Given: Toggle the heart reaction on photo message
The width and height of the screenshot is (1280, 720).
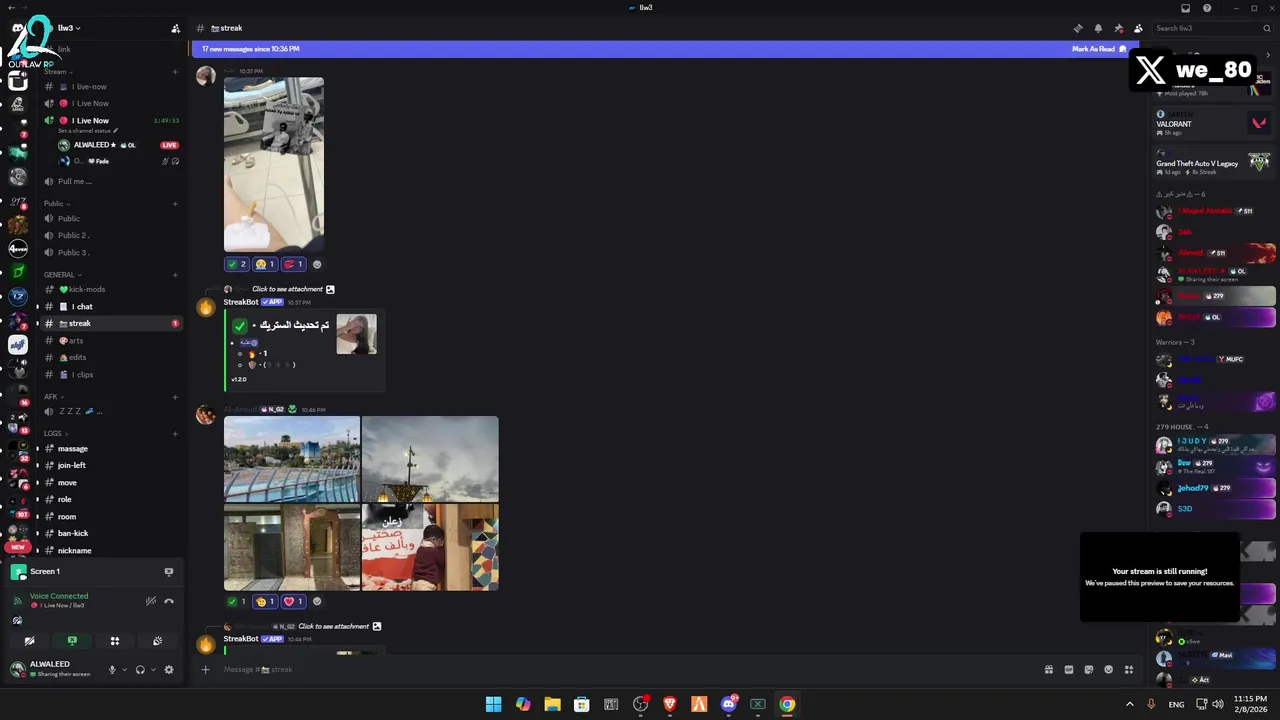Looking at the screenshot, I should [x=294, y=601].
